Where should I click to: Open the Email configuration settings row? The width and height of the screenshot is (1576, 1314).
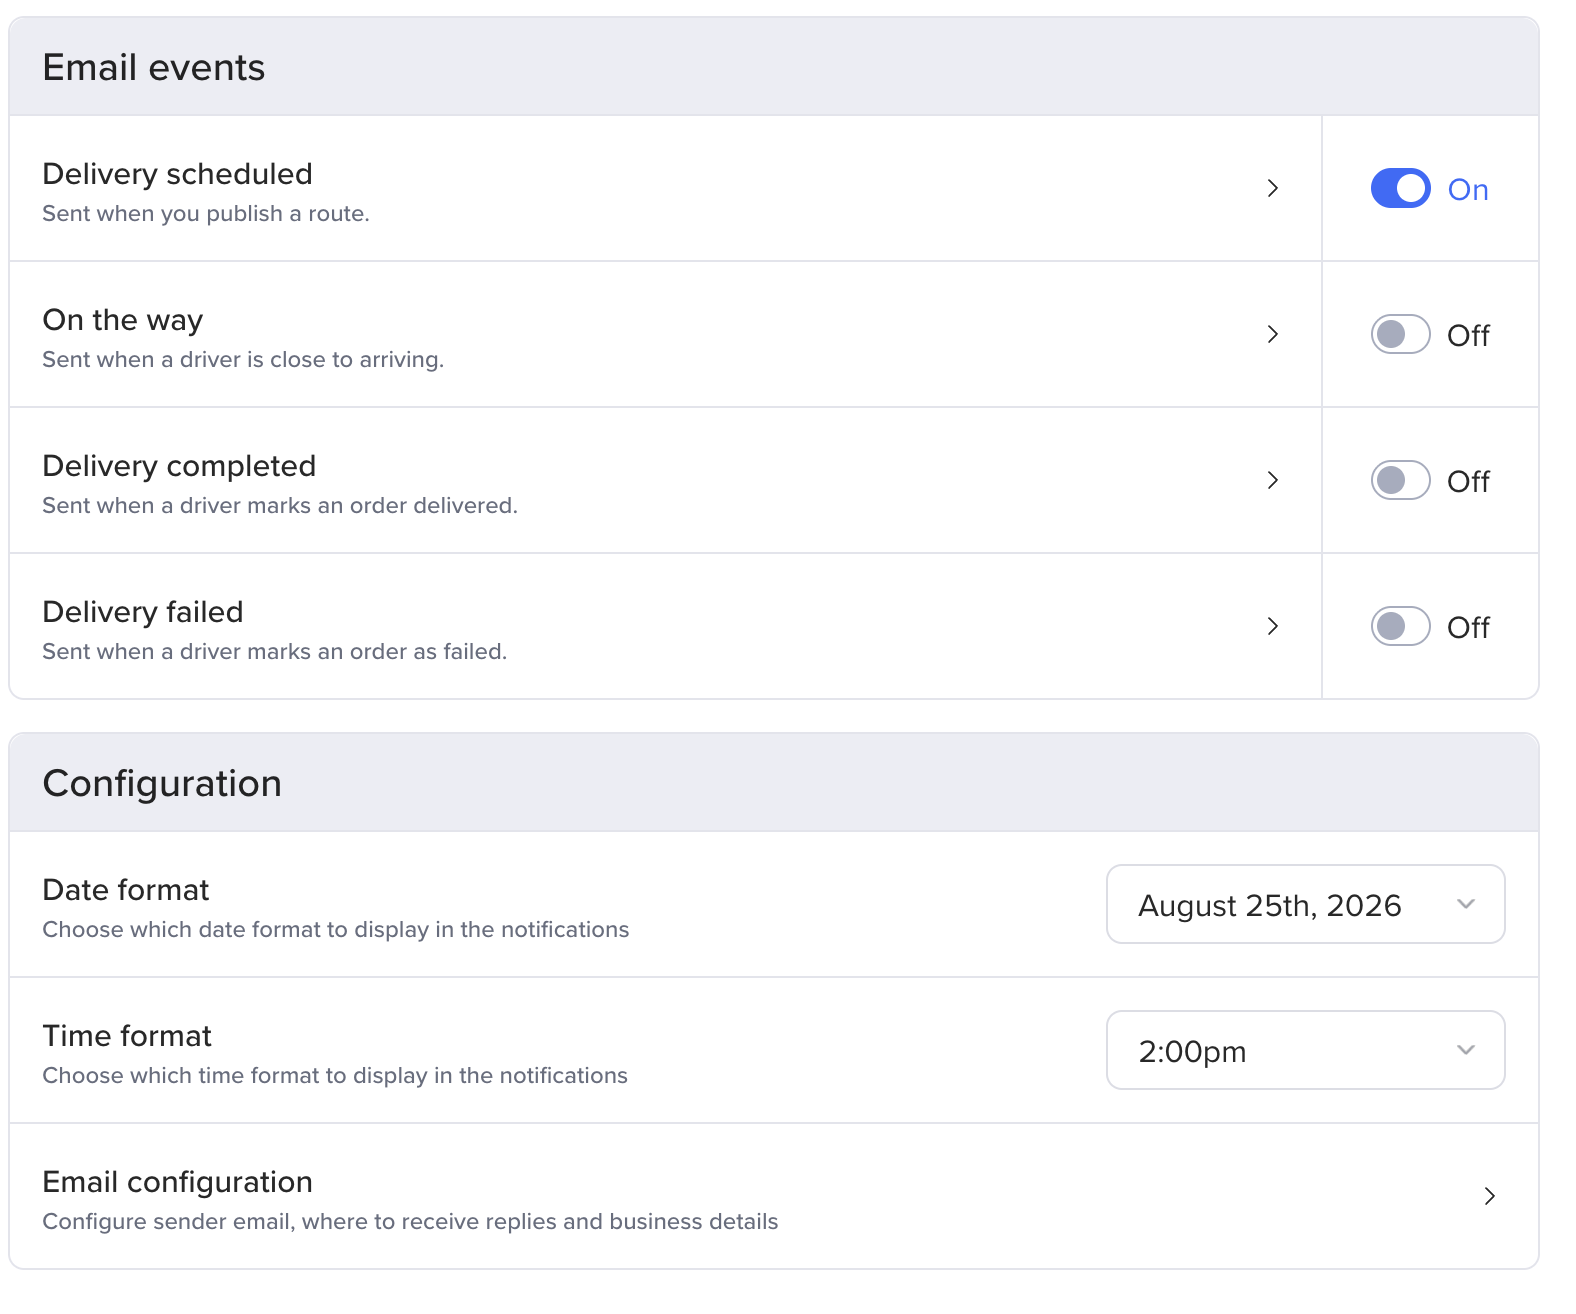click(774, 1196)
